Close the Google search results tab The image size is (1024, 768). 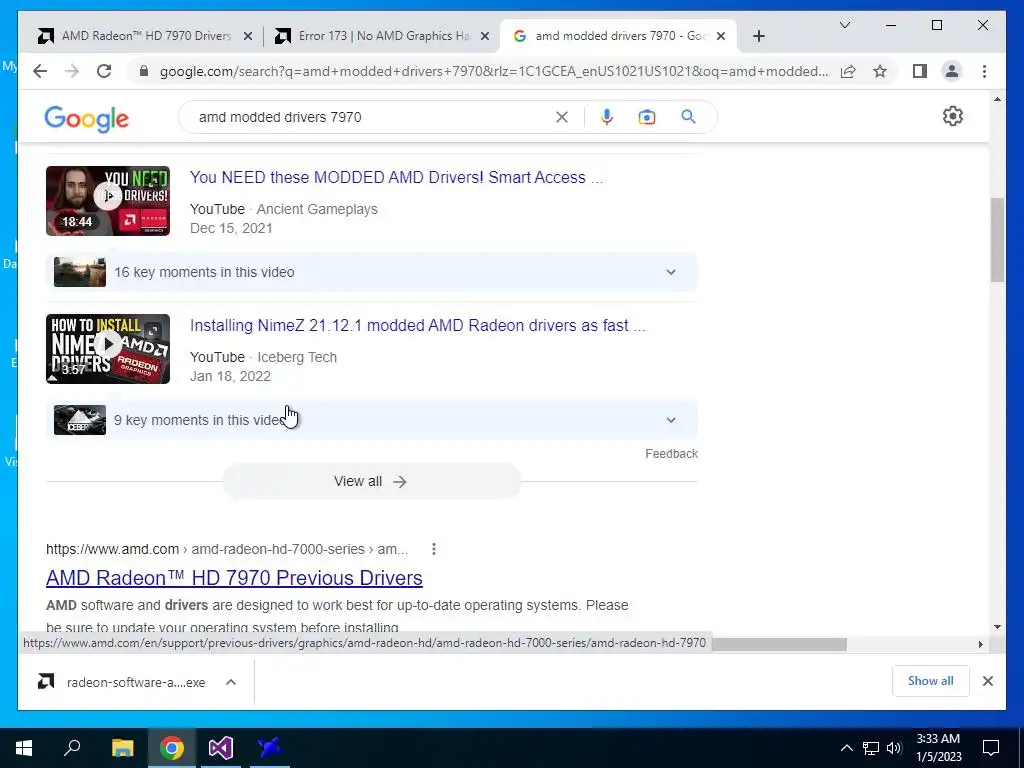point(721,37)
